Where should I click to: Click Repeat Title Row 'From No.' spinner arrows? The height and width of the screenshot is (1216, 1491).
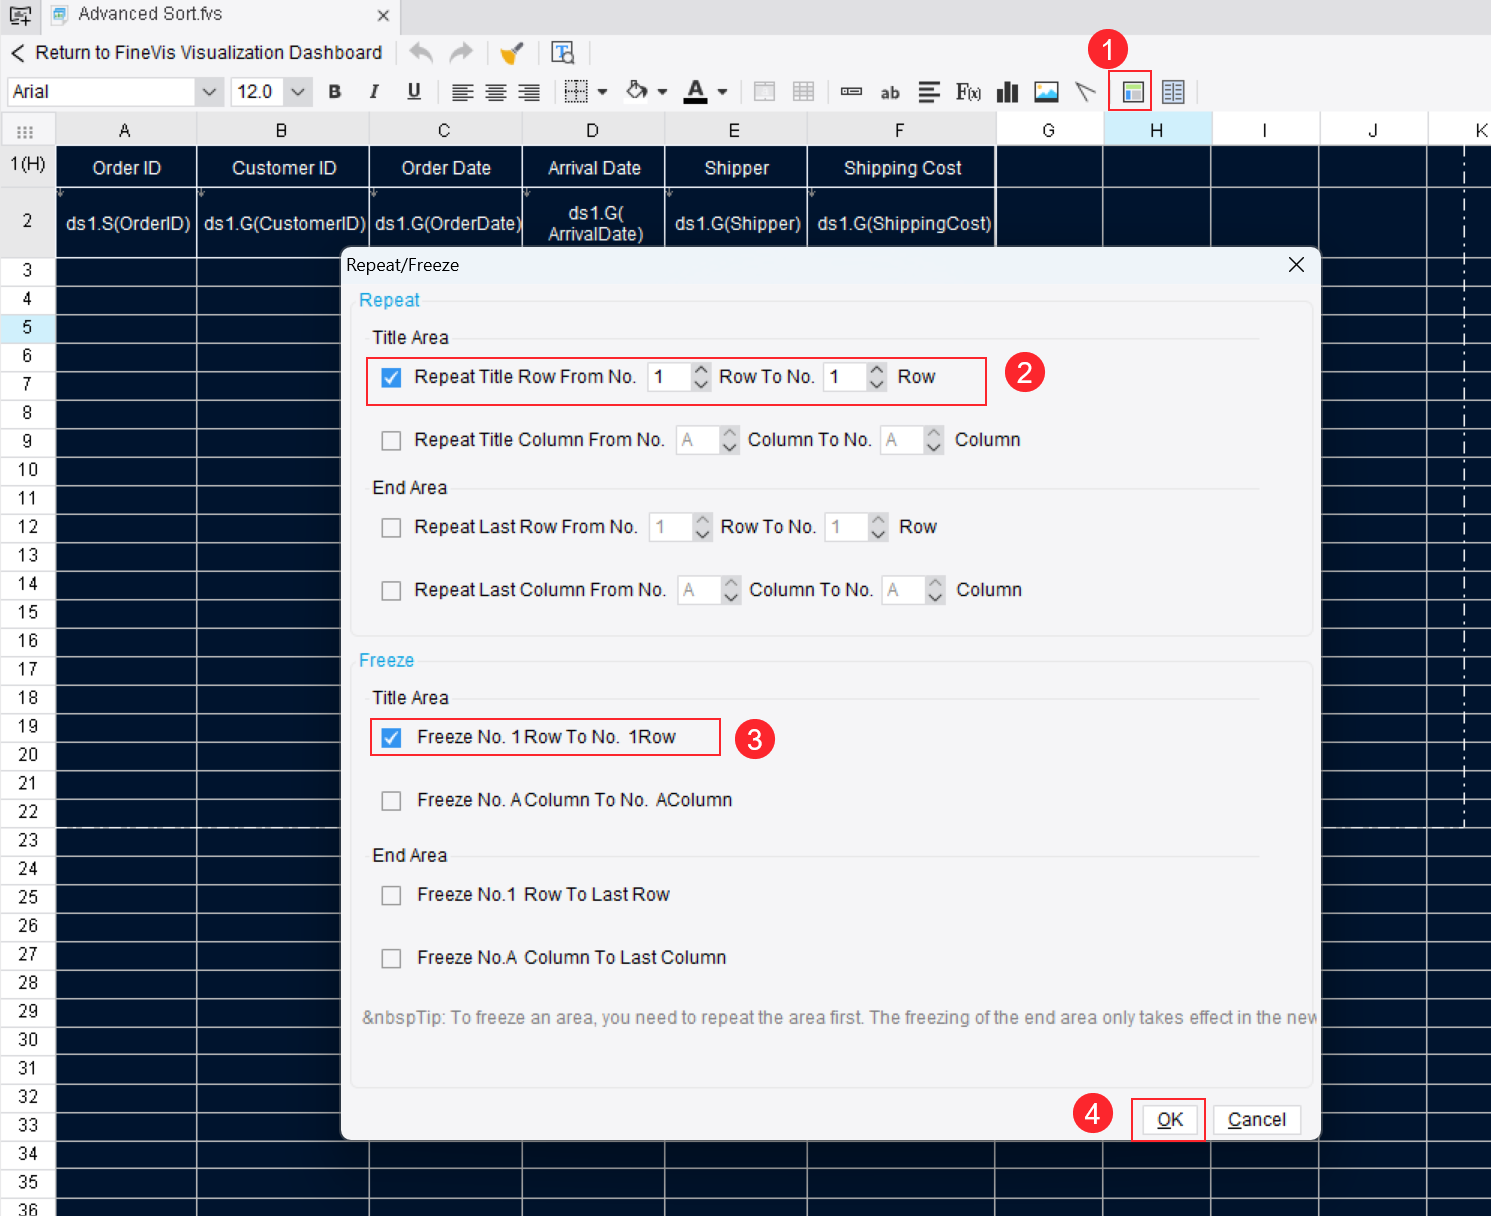701,377
